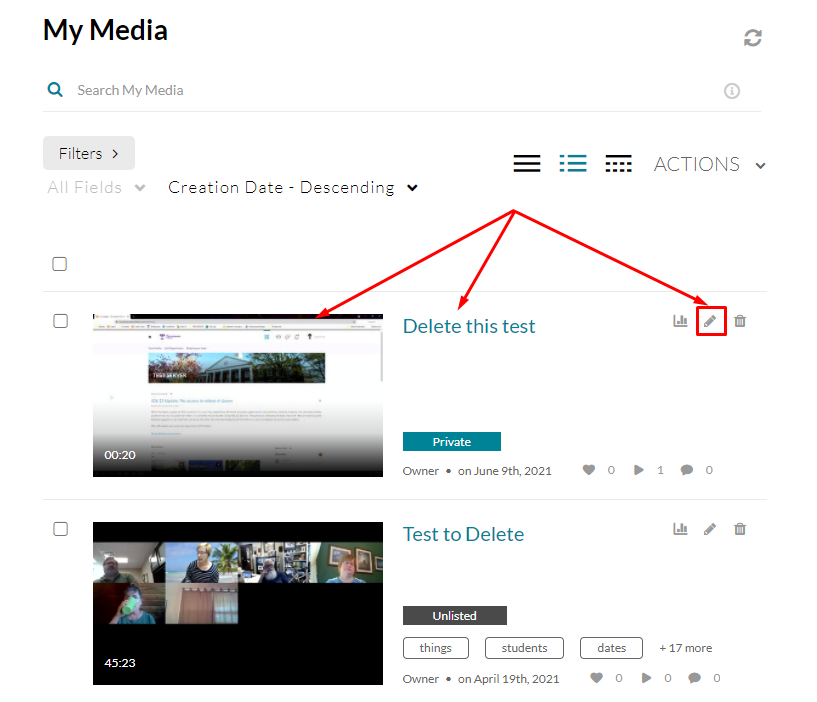Expand the ACTIONS dropdown
Screen dimensions: 817x702
click(x=709, y=165)
